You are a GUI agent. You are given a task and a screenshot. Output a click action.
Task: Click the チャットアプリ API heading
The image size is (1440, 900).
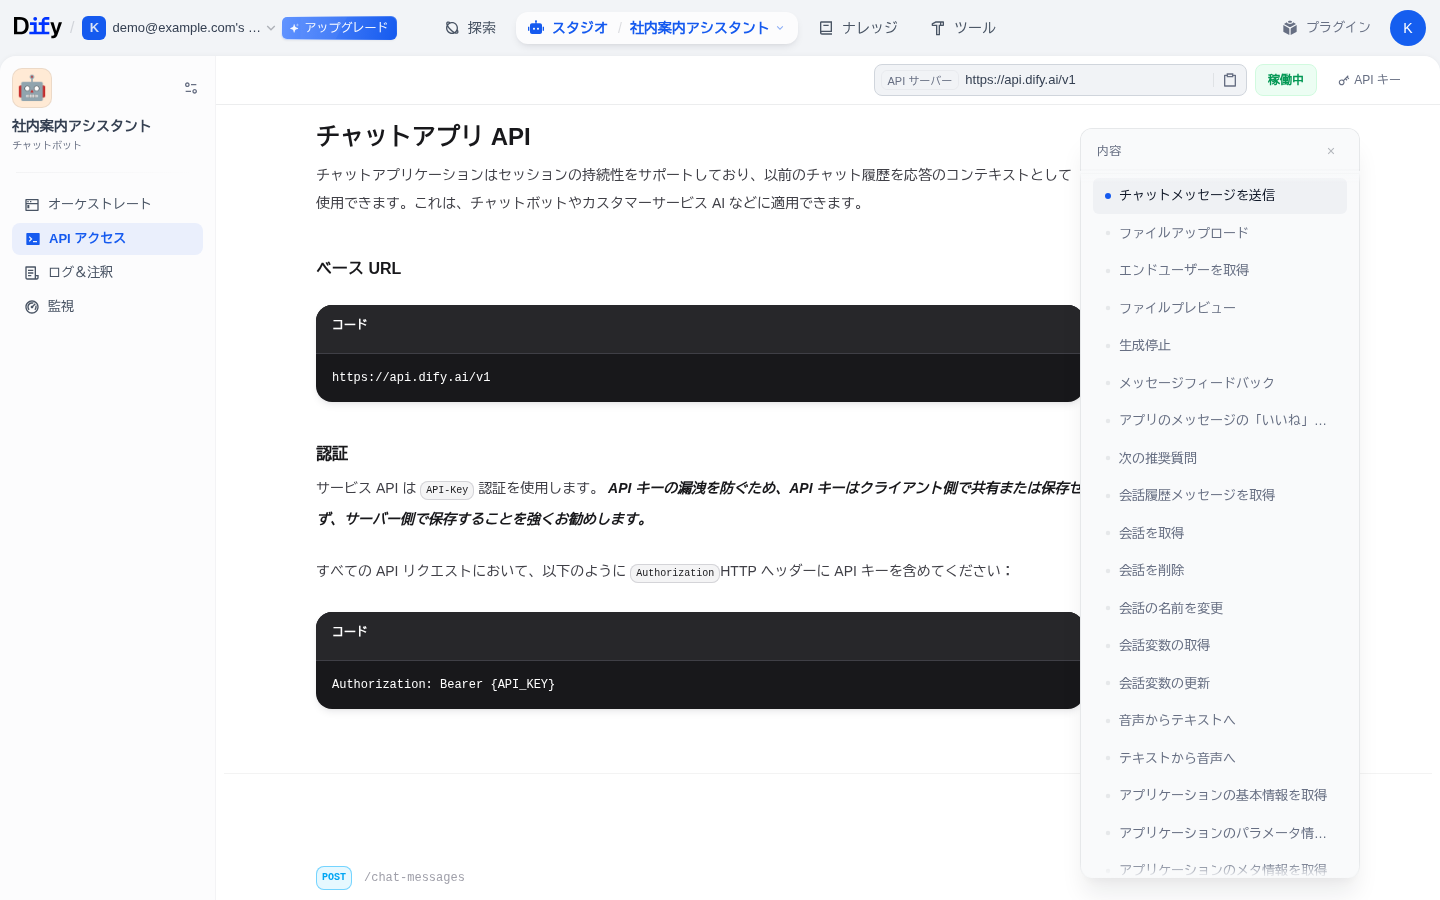click(x=423, y=137)
